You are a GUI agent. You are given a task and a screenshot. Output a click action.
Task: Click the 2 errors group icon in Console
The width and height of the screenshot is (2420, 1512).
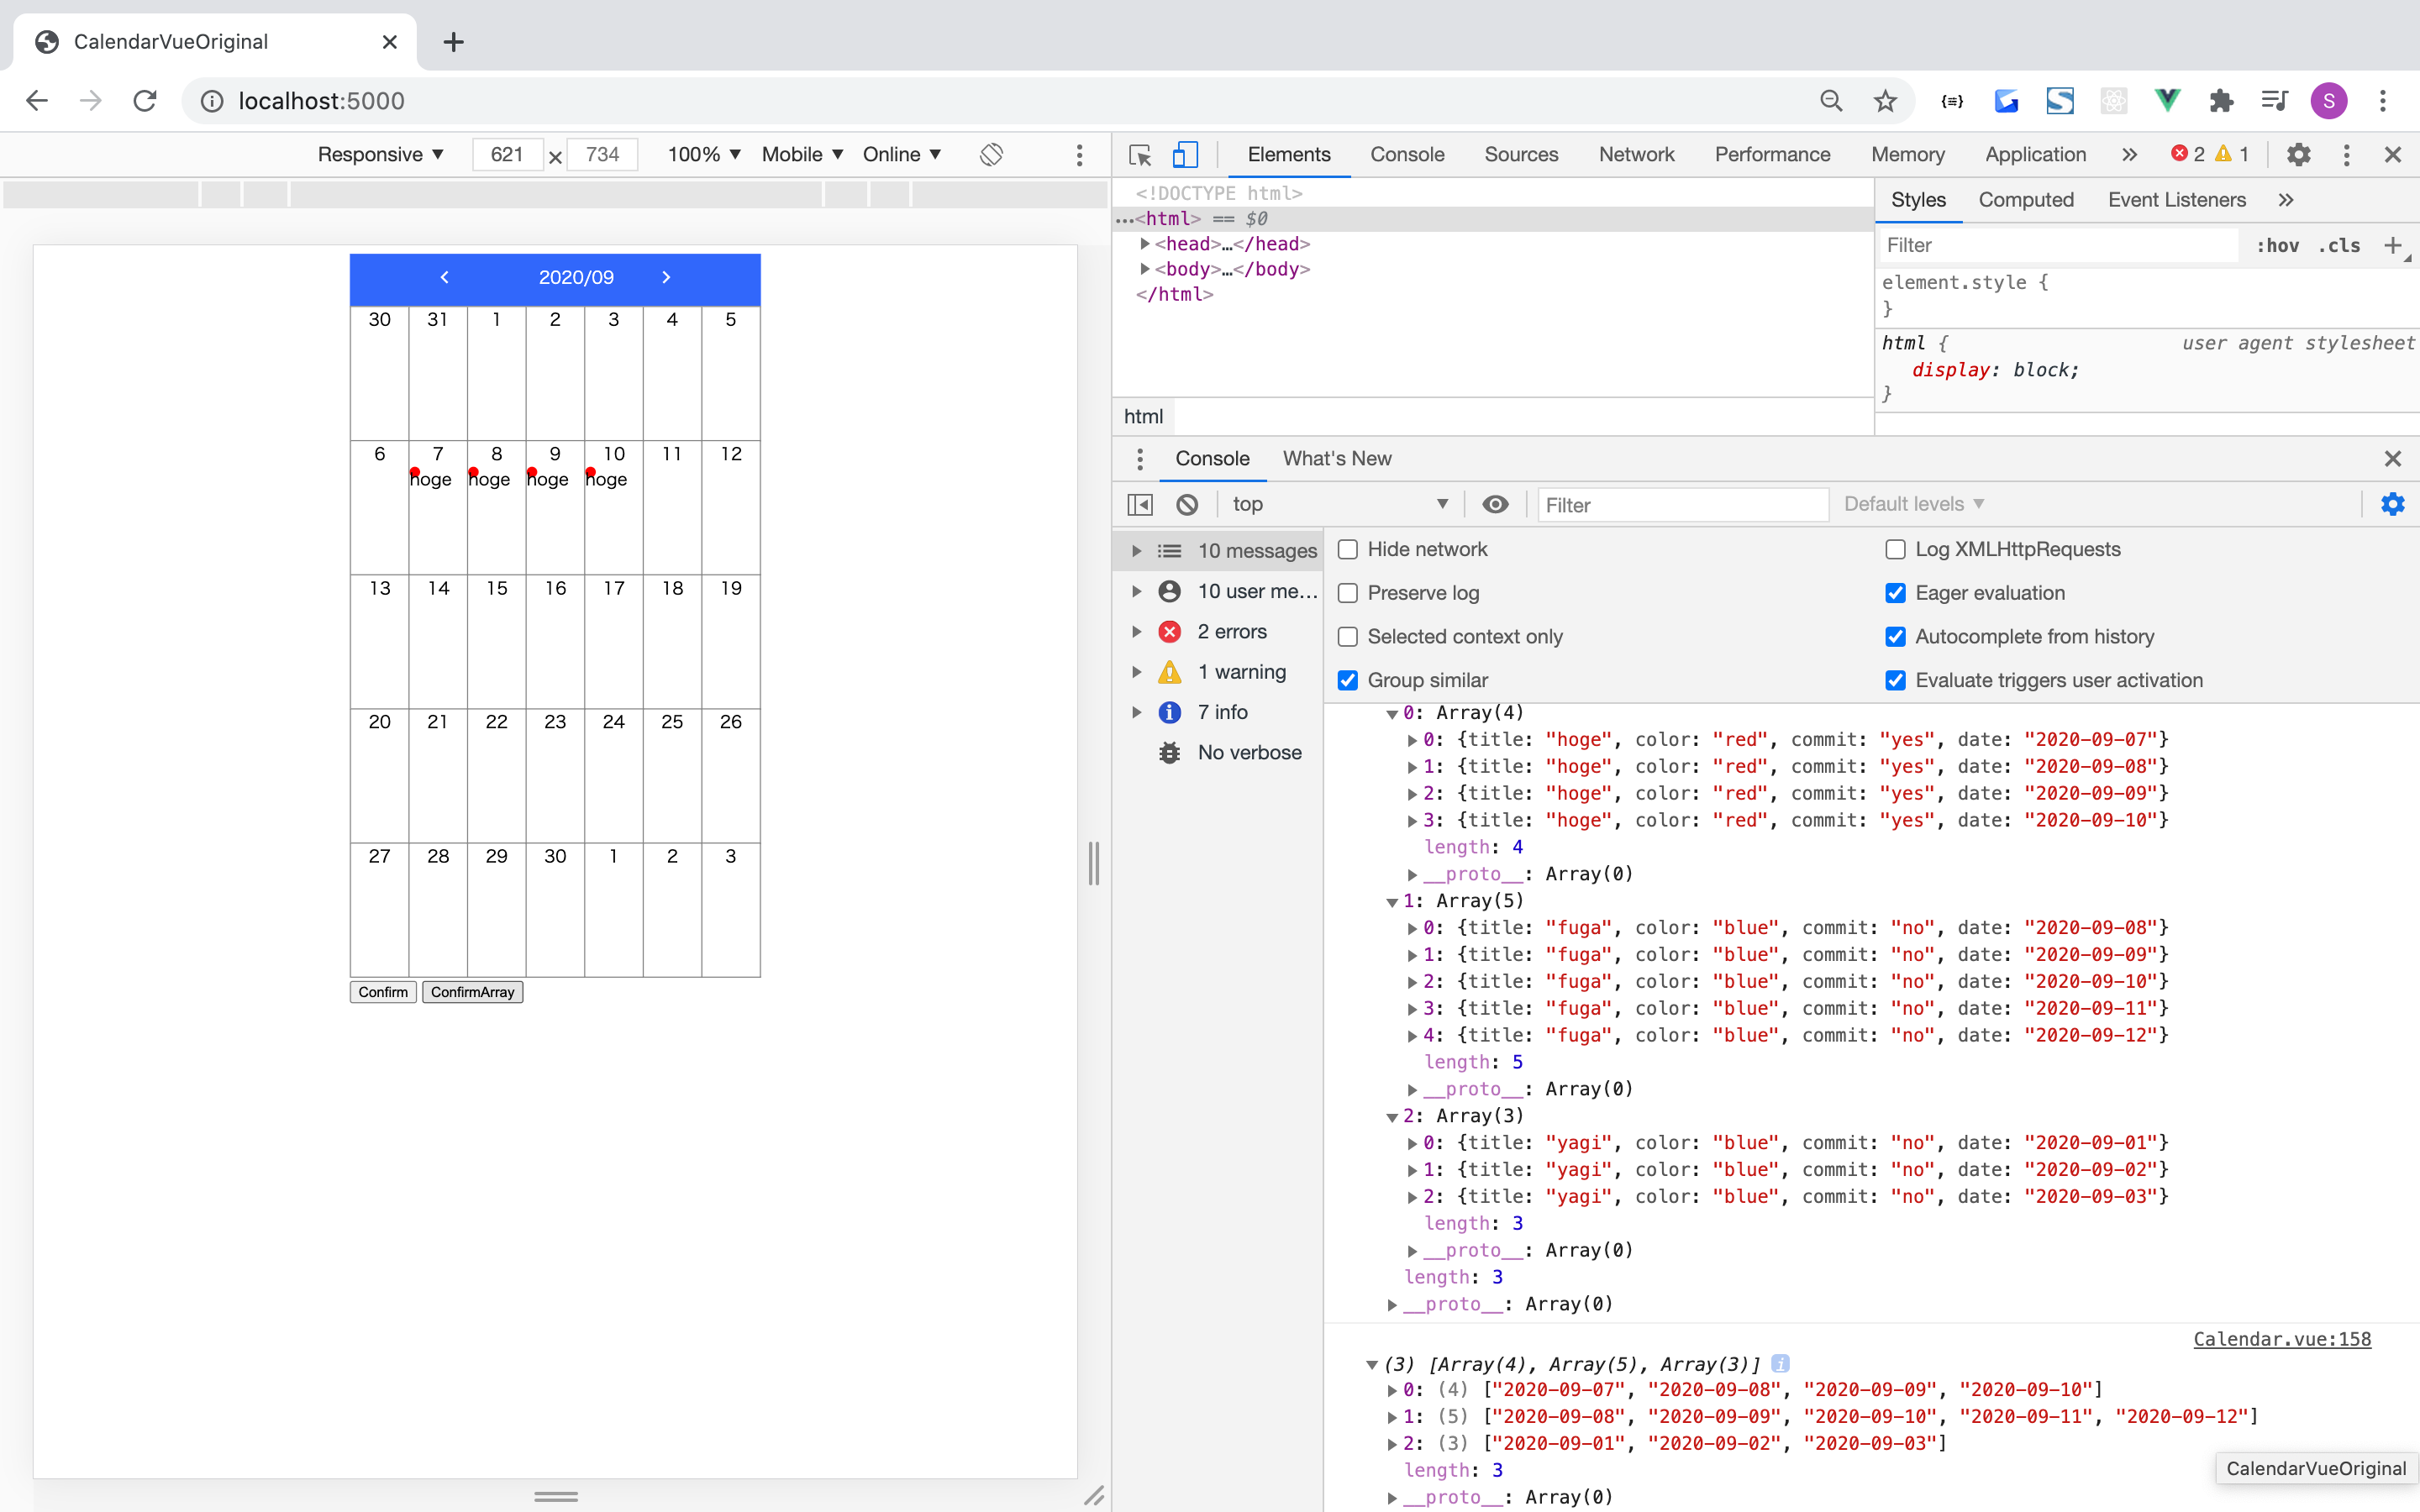pos(1169,631)
